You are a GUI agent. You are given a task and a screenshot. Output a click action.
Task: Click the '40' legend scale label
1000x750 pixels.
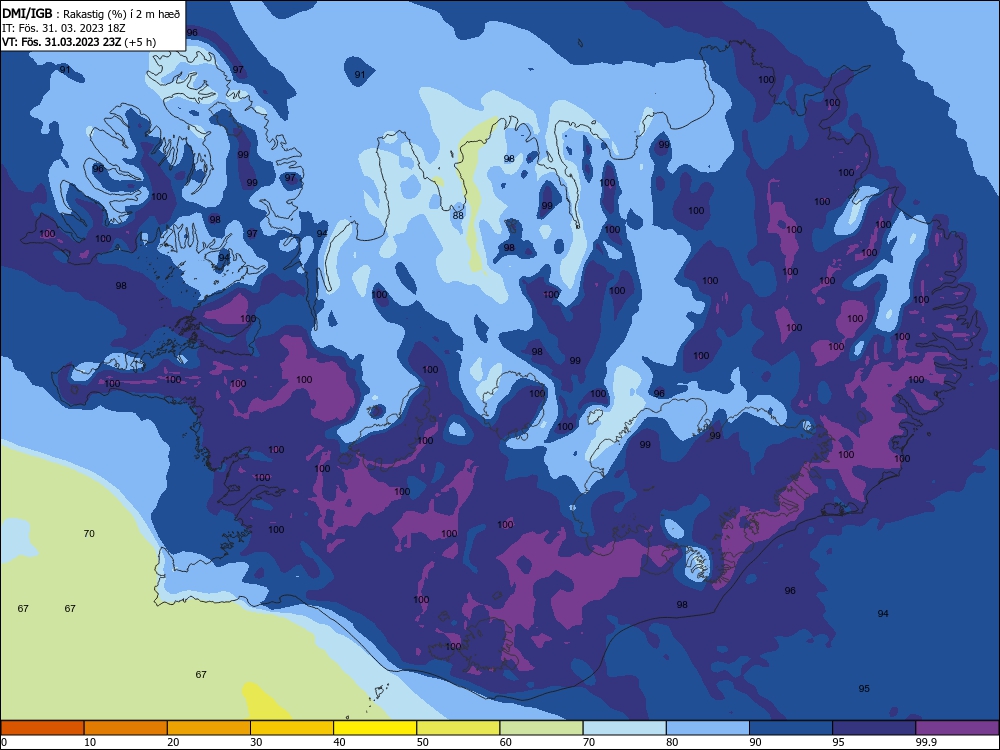pyautogui.click(x=339, y=742)
